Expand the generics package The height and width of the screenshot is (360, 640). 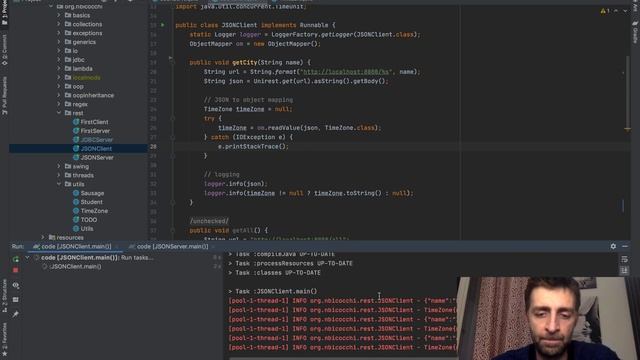(x=59, y=42)
